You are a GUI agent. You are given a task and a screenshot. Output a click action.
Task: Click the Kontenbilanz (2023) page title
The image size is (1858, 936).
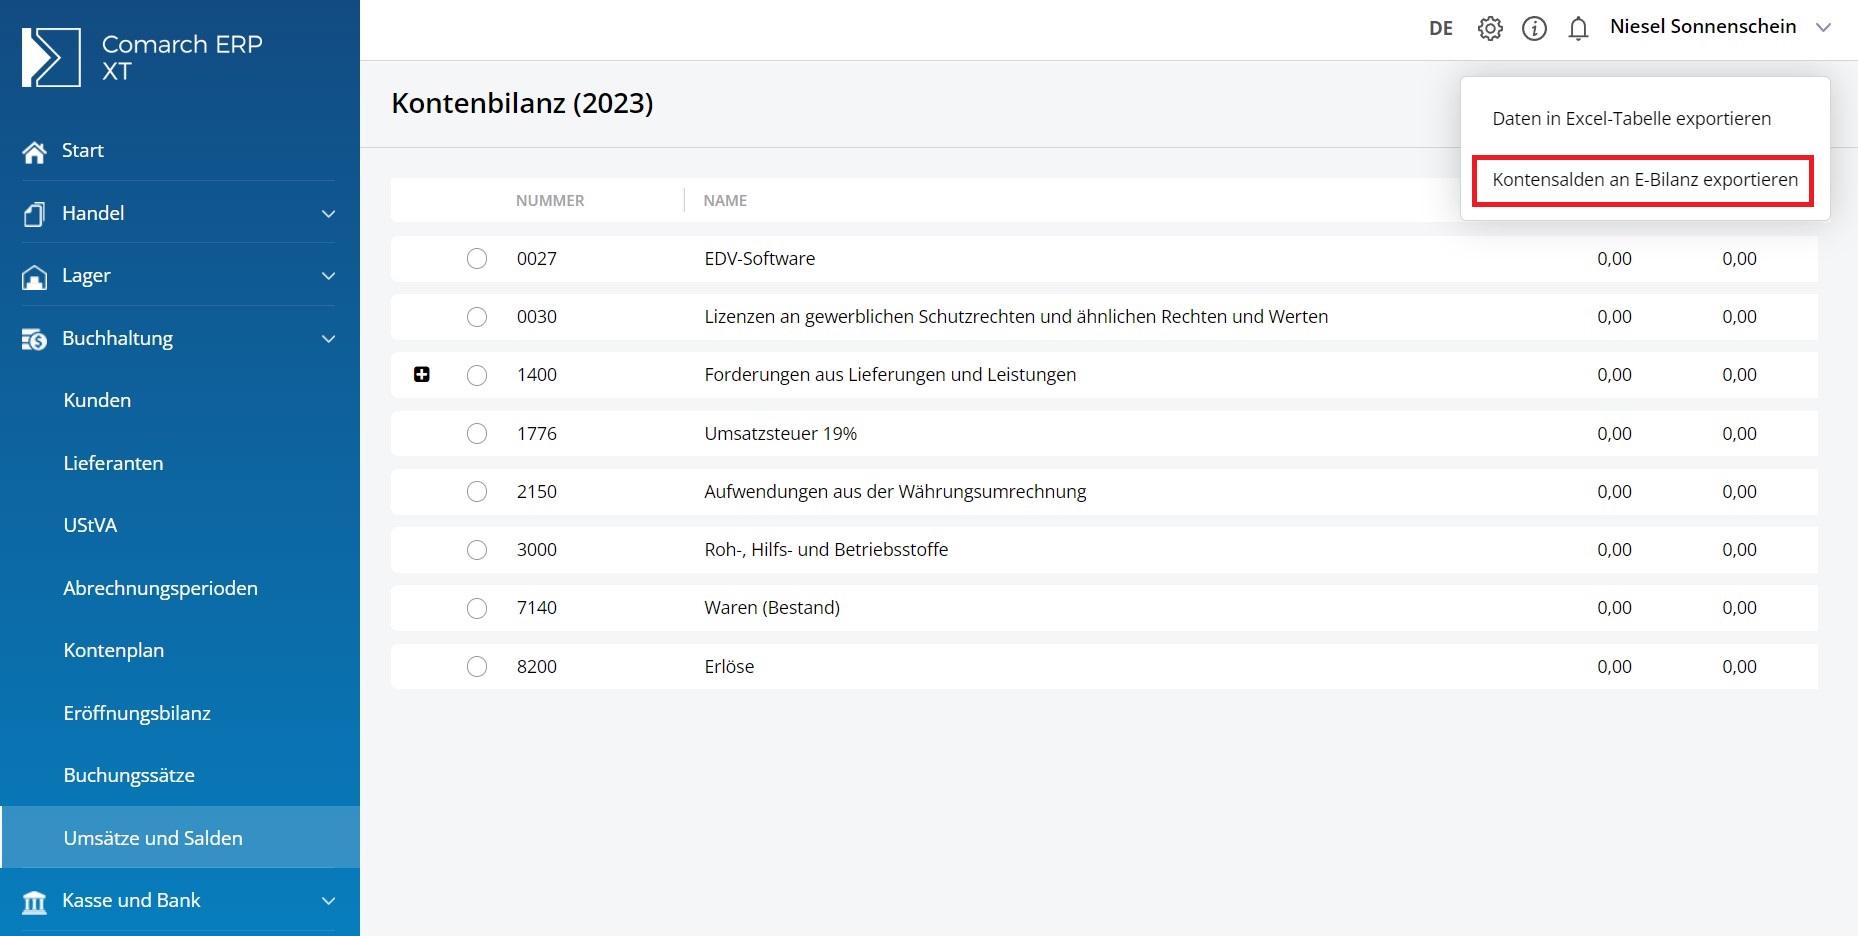522,103
